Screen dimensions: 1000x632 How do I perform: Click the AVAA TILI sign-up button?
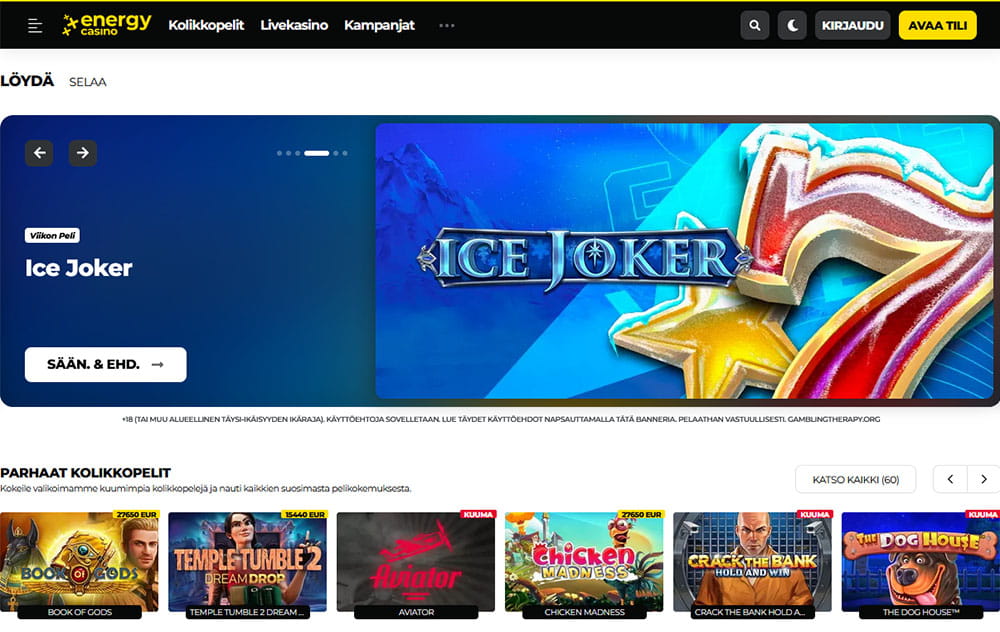938,26
